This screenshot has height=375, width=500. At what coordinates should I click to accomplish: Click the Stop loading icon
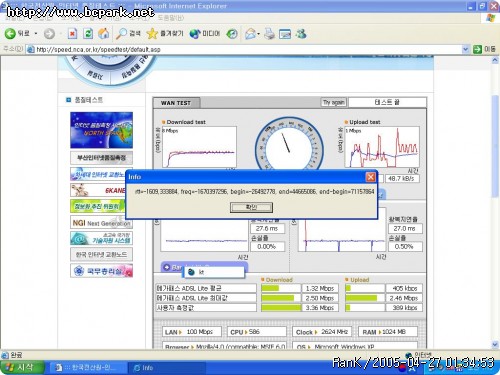coord(72,33)
